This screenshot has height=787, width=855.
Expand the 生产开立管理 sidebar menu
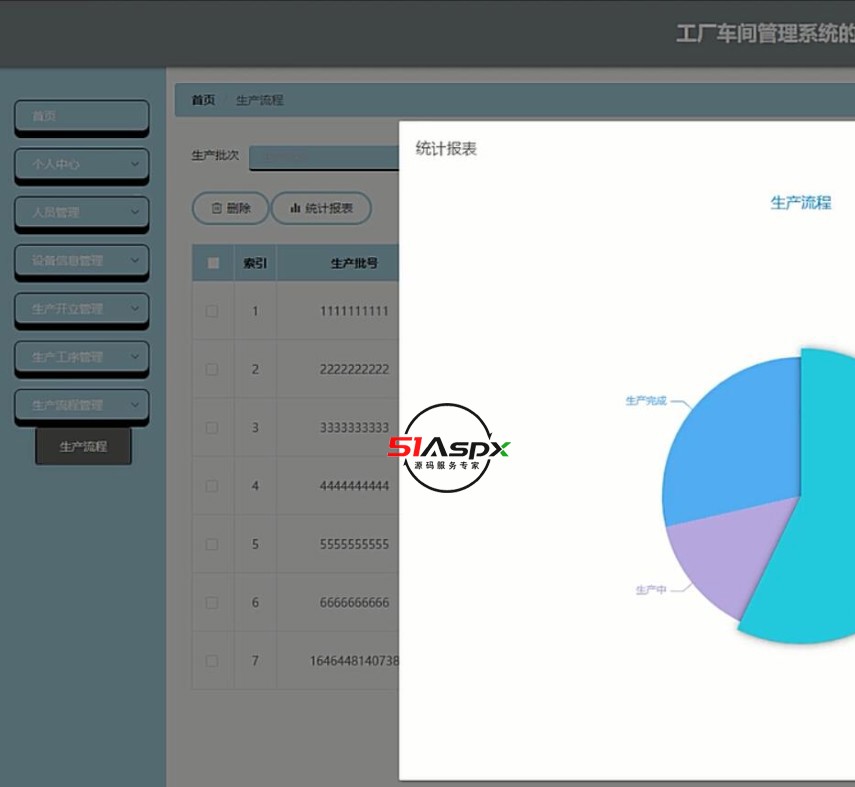(81, 309)
